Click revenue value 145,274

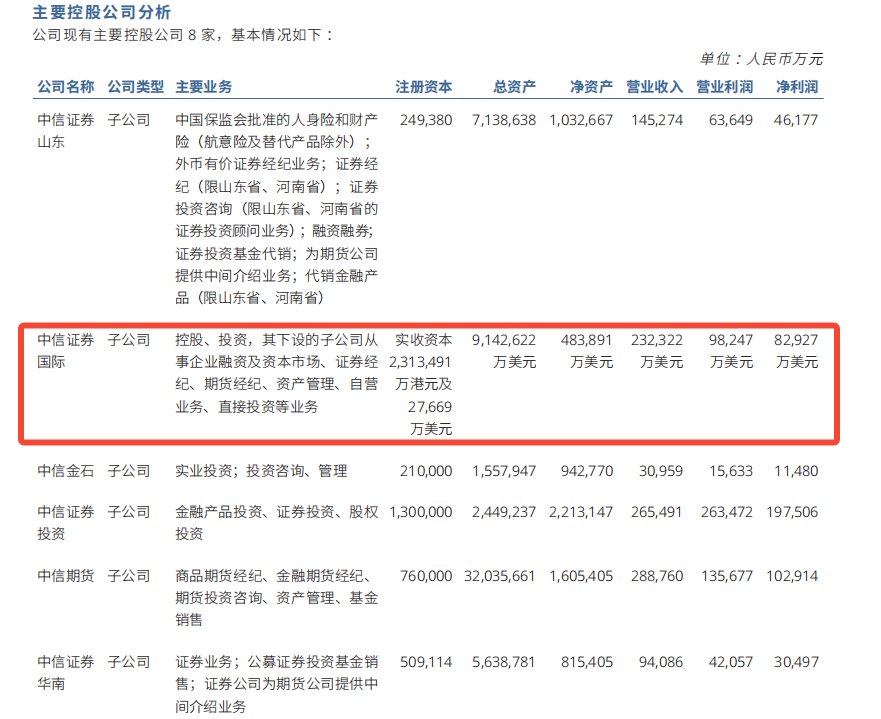[657, 120]
